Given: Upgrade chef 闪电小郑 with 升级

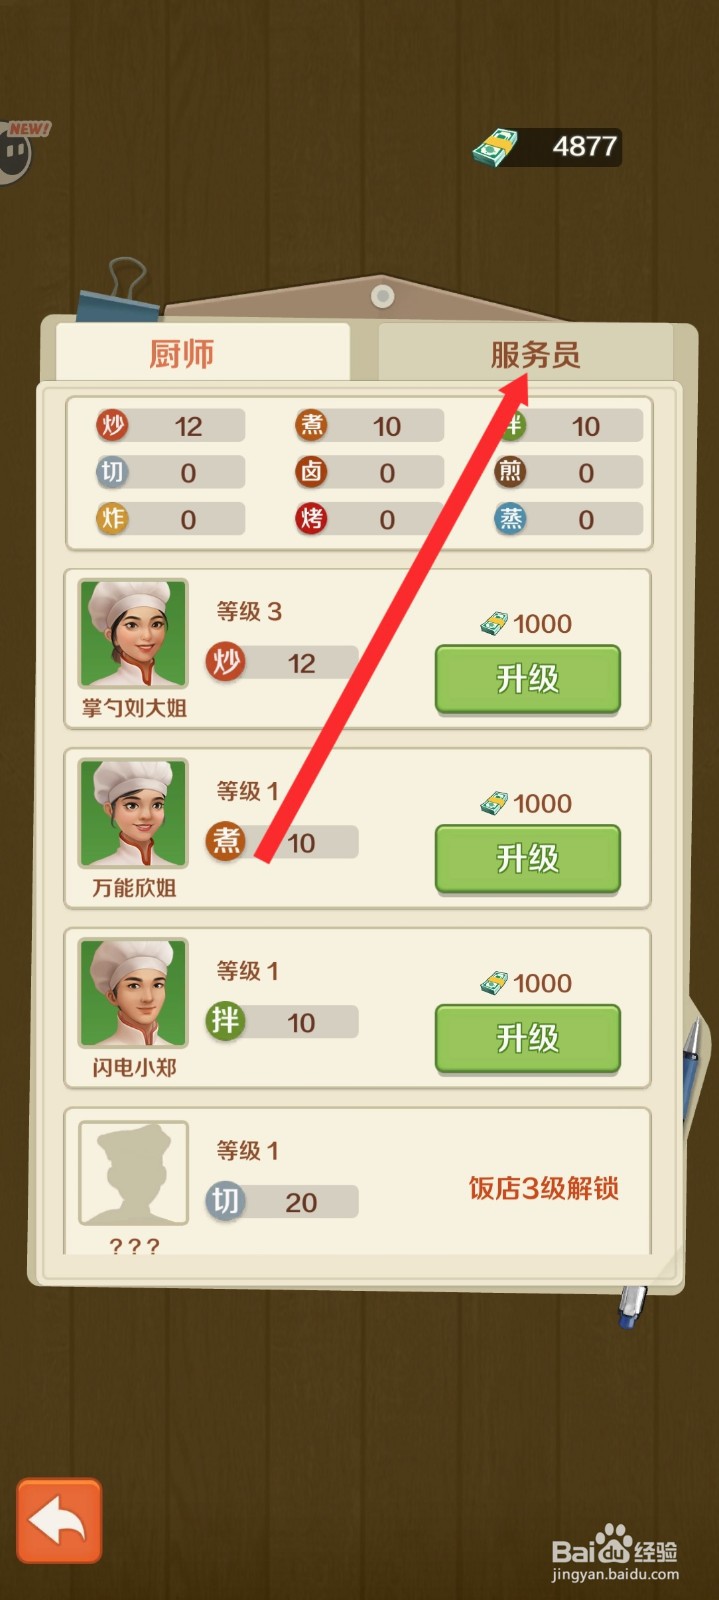Looking at the screenshot, I should pos(527,1039).
